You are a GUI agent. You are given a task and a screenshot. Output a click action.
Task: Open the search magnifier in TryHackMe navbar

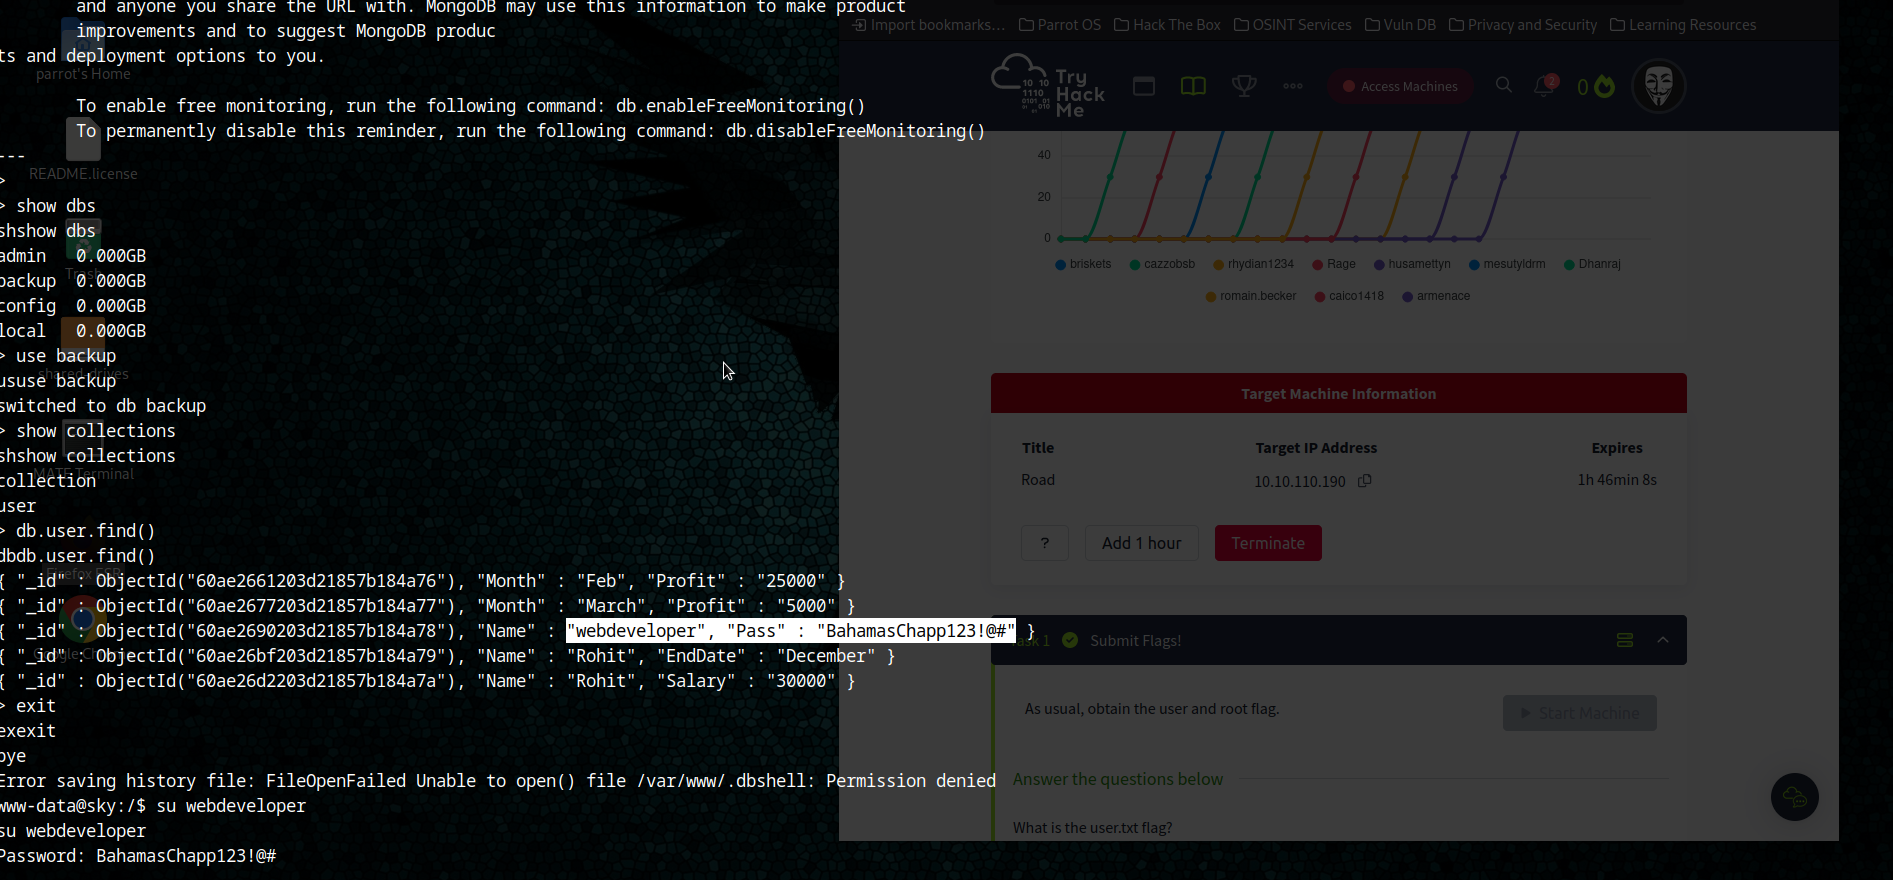click(x=1503, y=85)
